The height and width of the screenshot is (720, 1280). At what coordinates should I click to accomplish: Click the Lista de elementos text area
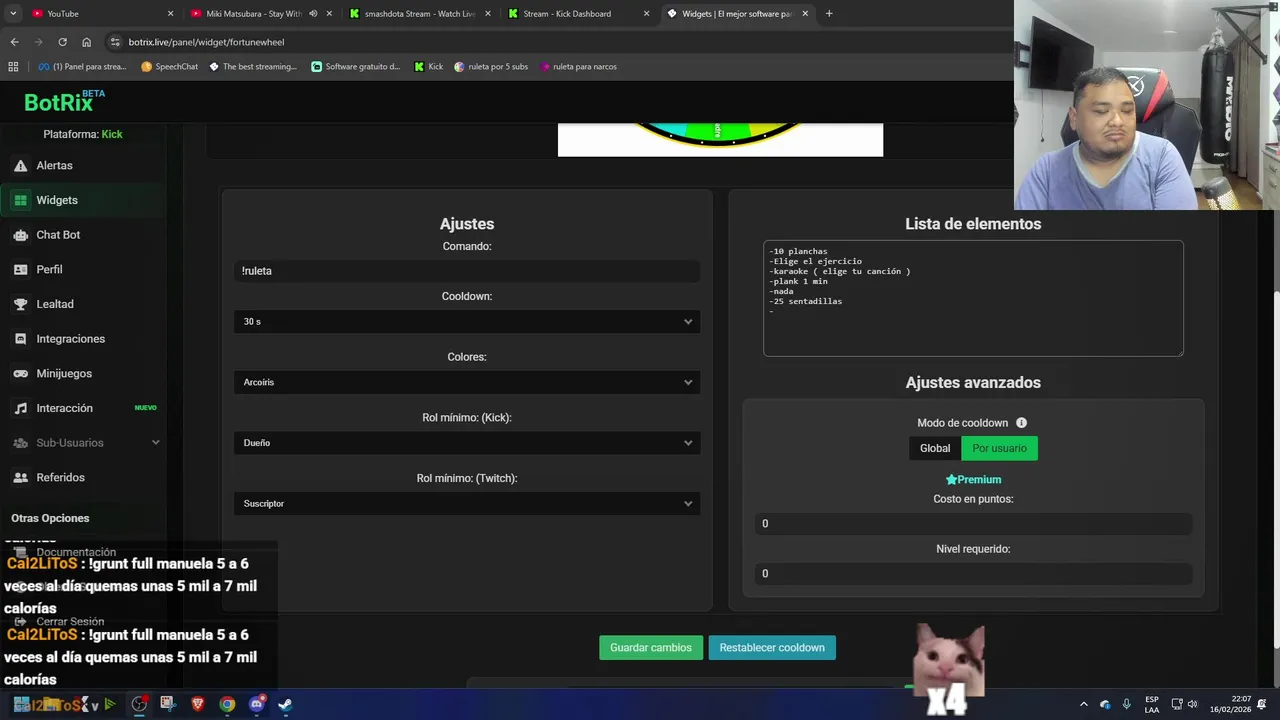click(973, 298)
